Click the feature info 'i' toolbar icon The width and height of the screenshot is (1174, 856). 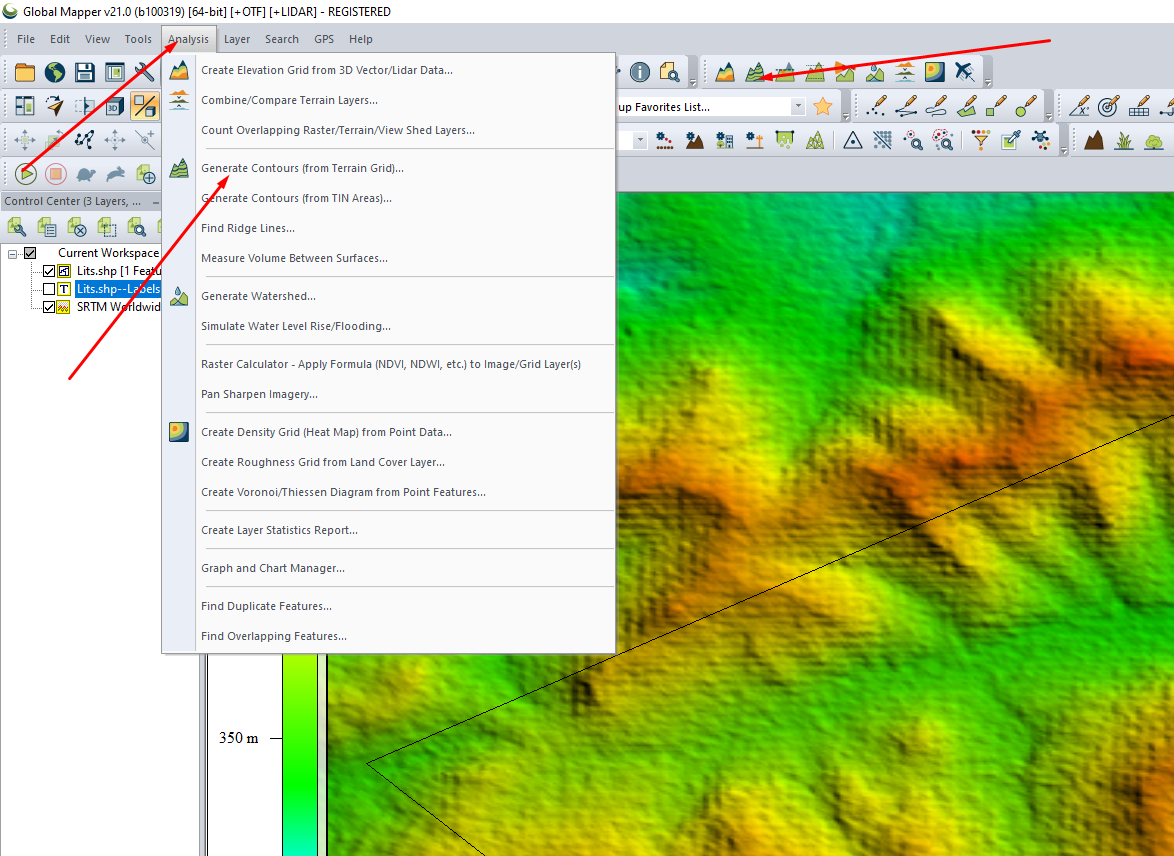639,72
